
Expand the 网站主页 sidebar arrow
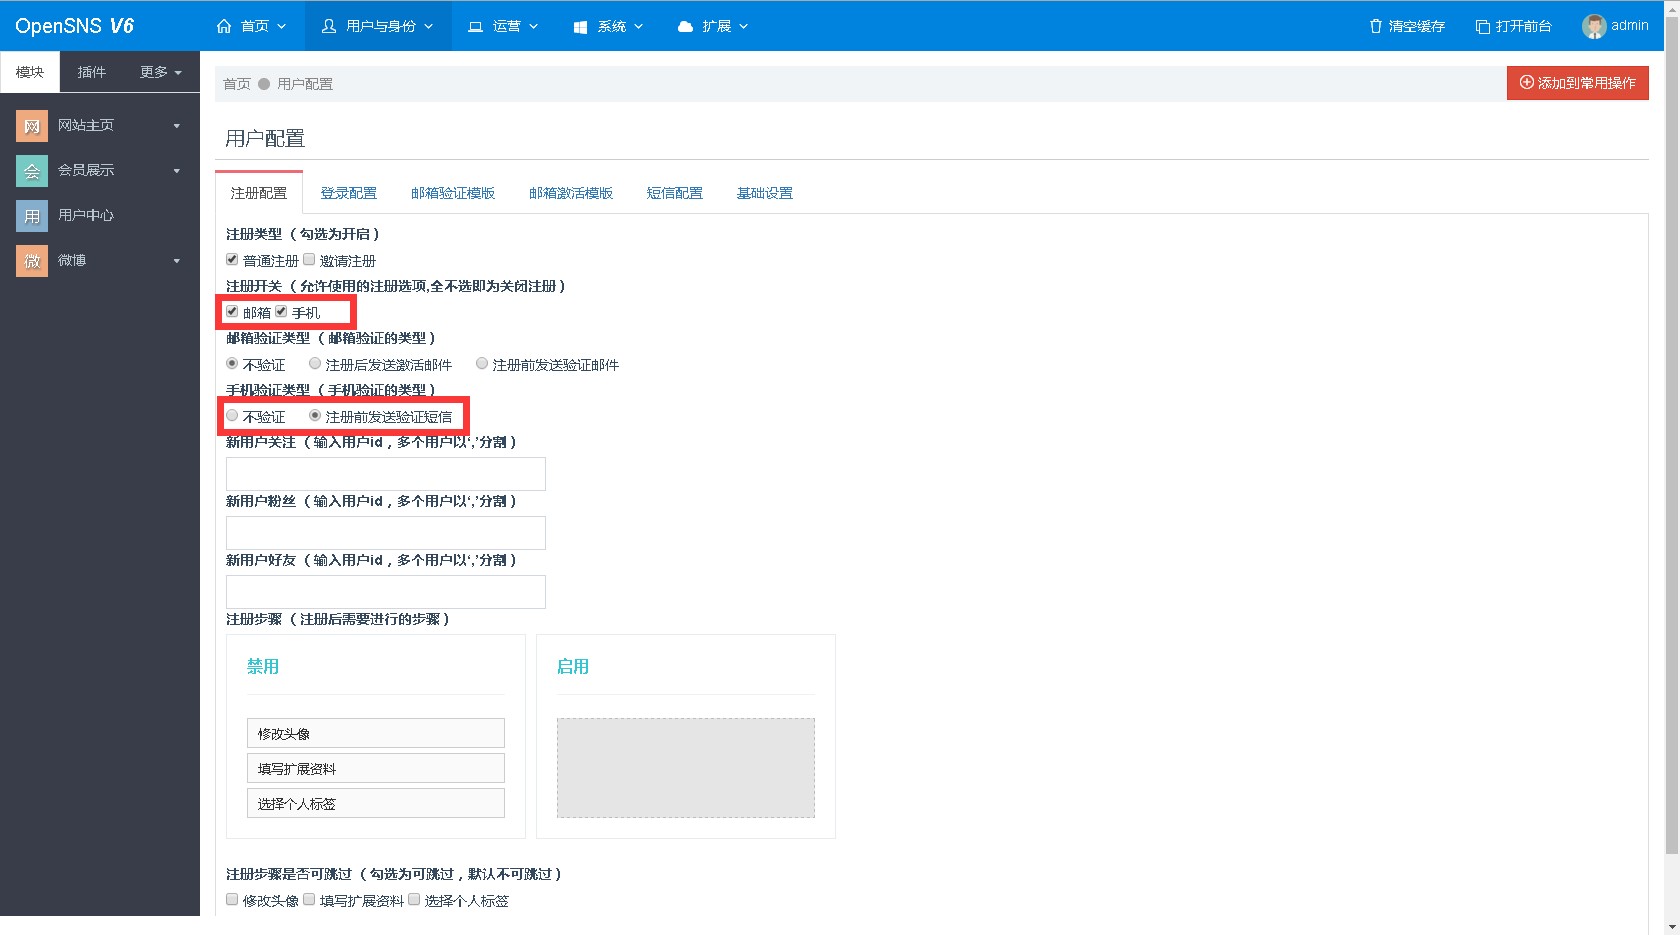(x=177, y=126)
